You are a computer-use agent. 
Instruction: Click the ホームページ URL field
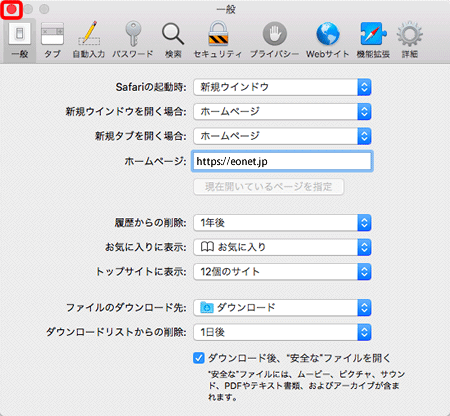pos(282,161)
